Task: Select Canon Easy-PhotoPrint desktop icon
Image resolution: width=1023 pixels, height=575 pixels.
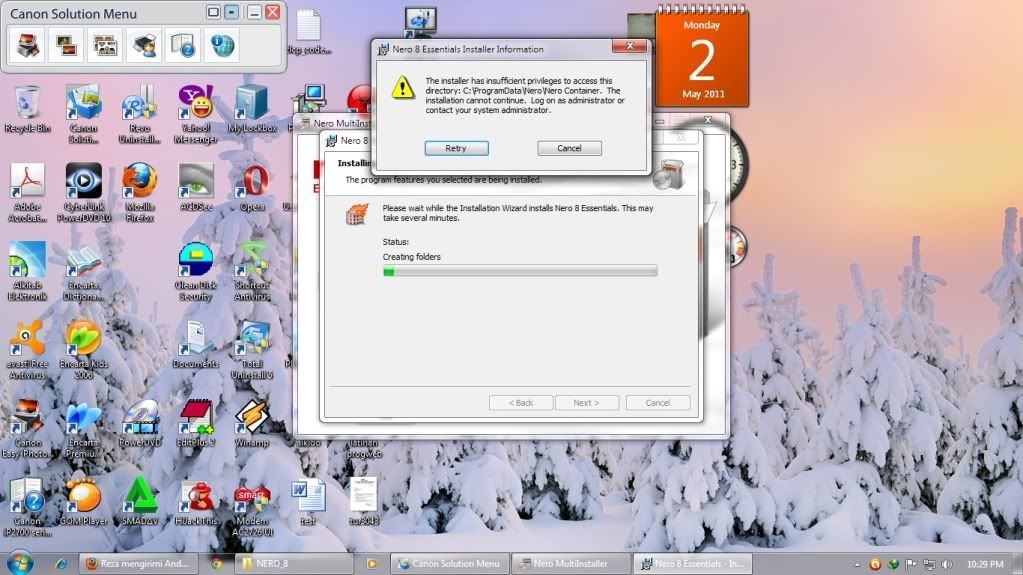Action: (27, 429)
